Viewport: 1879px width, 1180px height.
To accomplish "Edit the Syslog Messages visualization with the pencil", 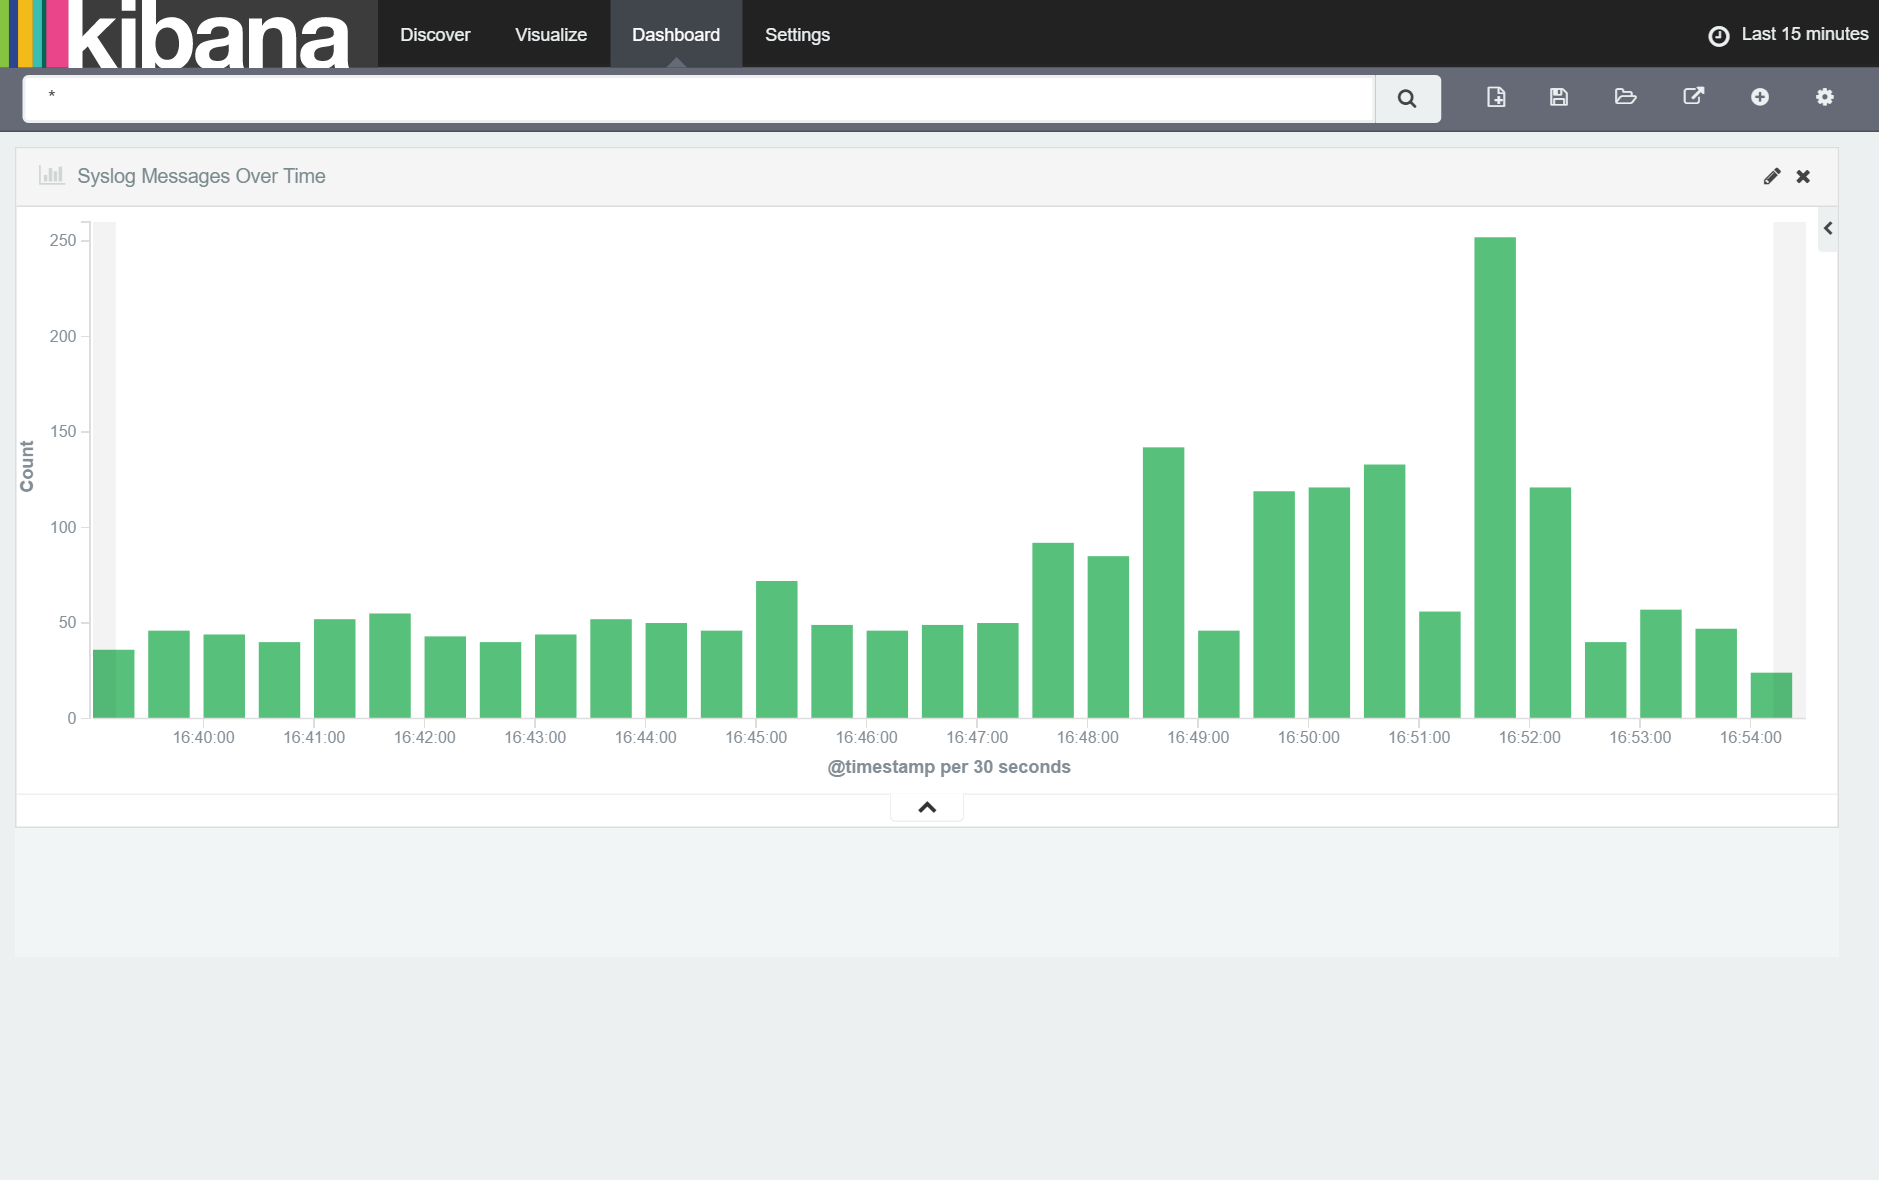I will (x=1772, y=176).
